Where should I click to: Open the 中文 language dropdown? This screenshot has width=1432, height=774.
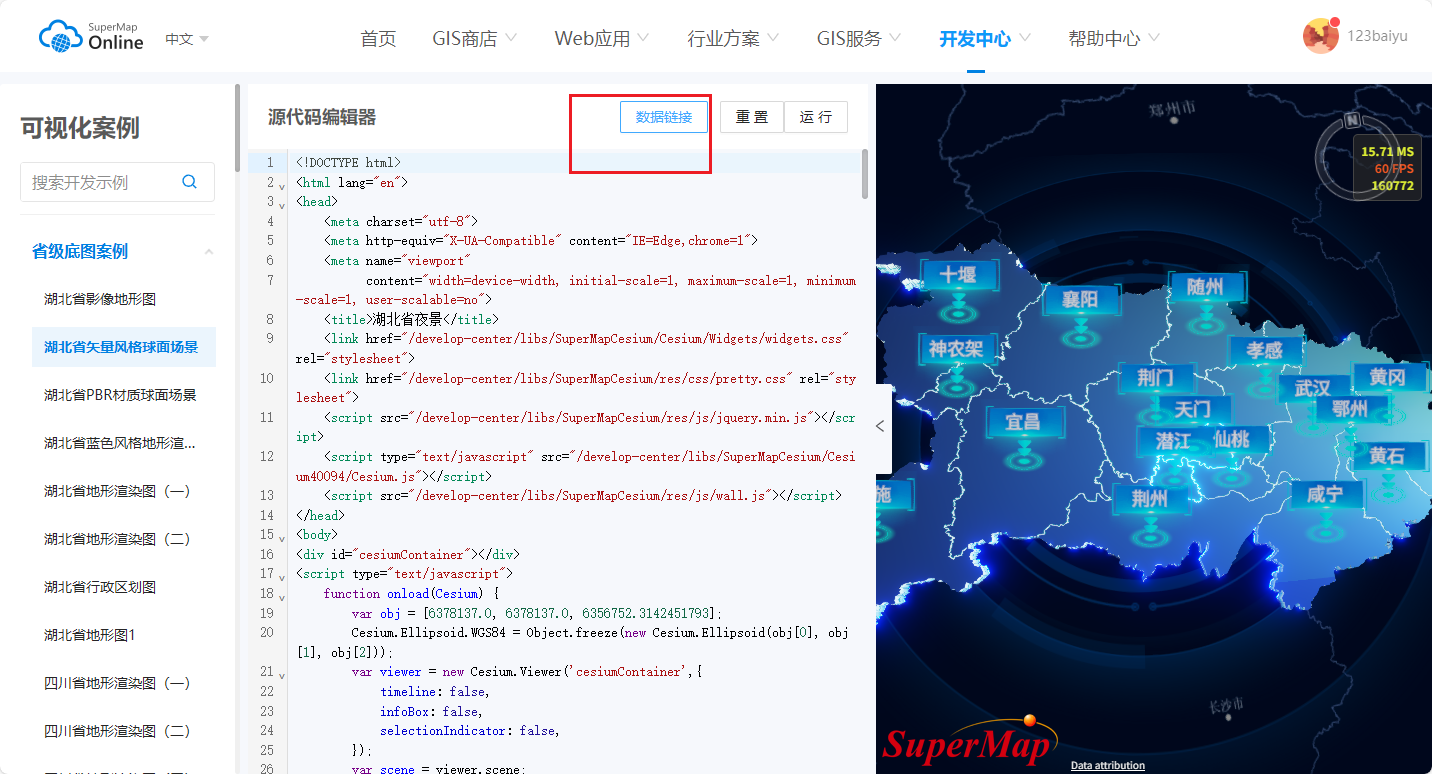coord(187,39)
